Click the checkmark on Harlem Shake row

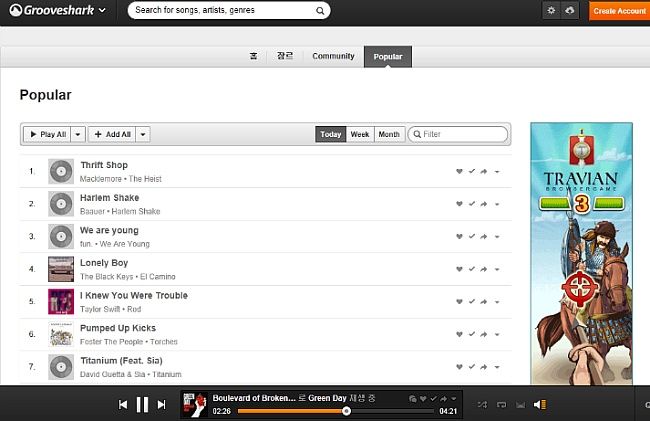coord(472,204)
